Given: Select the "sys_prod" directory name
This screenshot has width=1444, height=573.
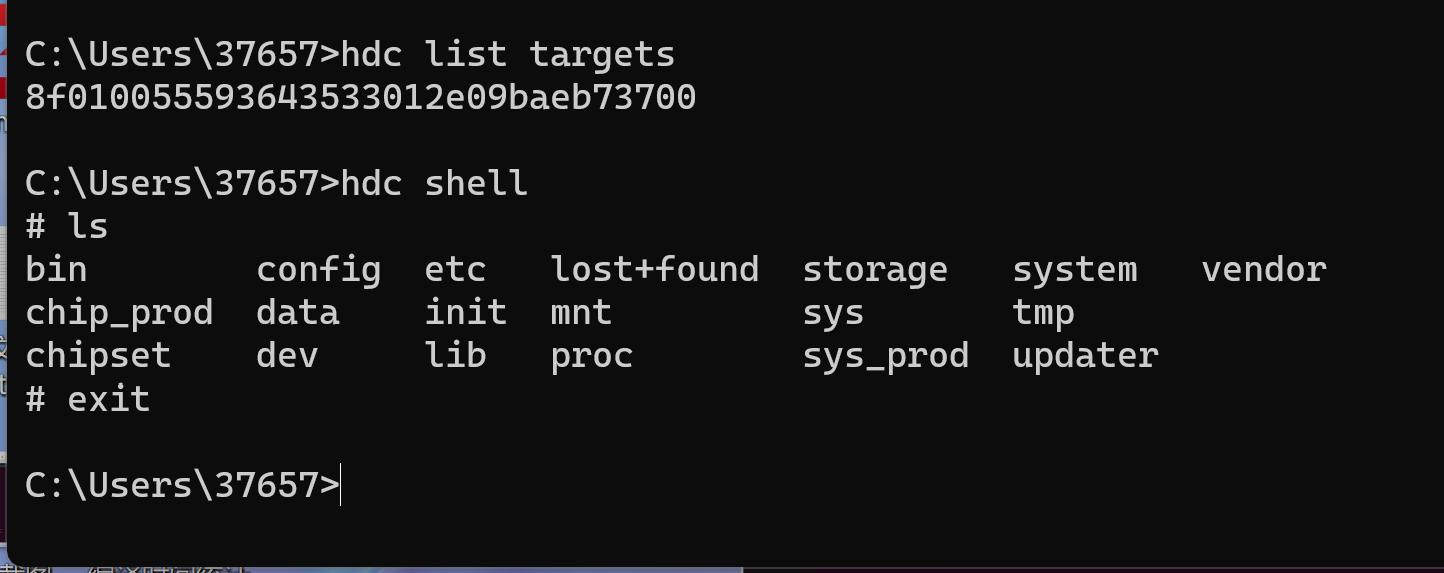Looking at the screenshot, I should tap(885, 356).
